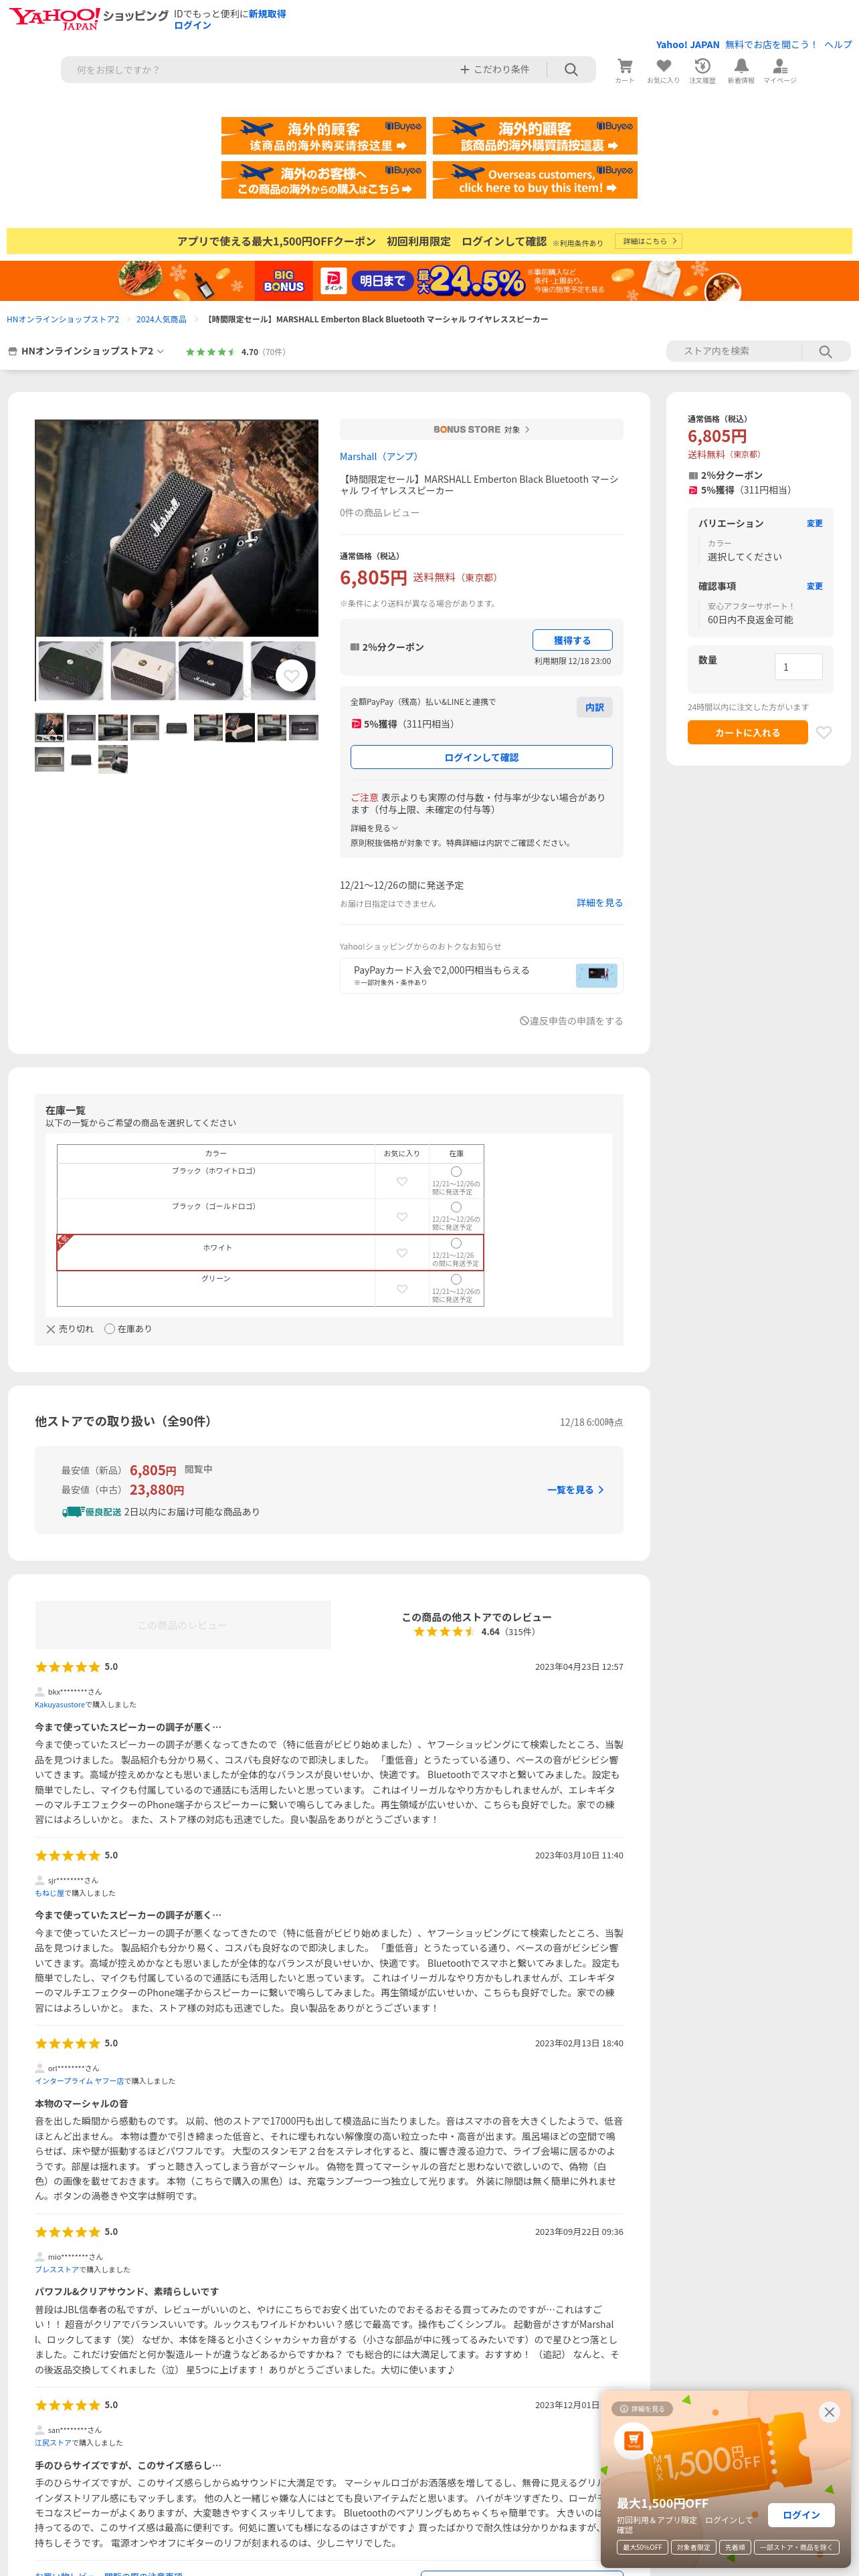Click the heart beside the add-to-cart button
Viewport: 859px width, 2576px height.
tap(823, 733)
